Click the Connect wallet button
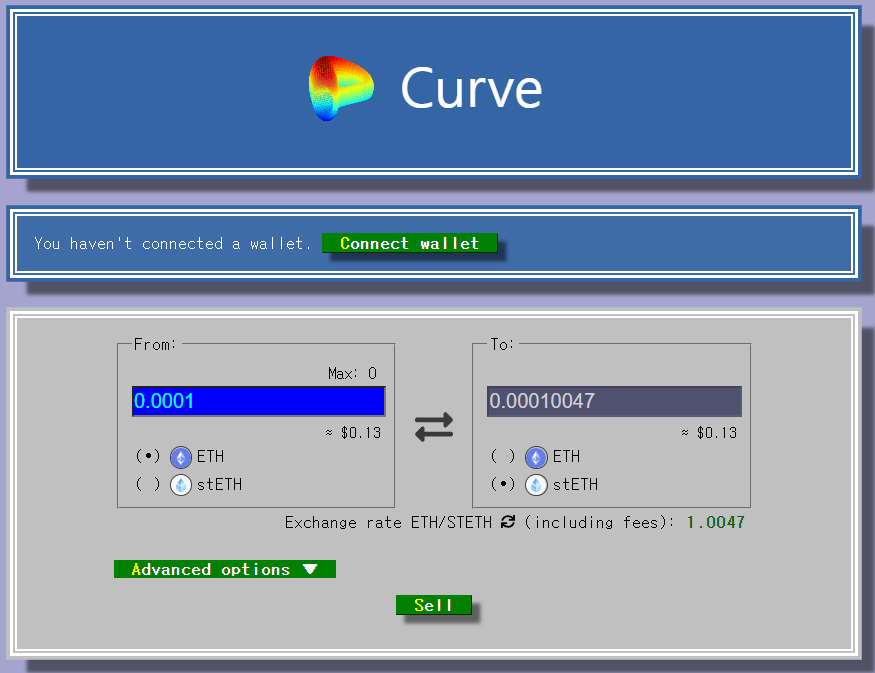The image size is (875, 673). point(410,243)
